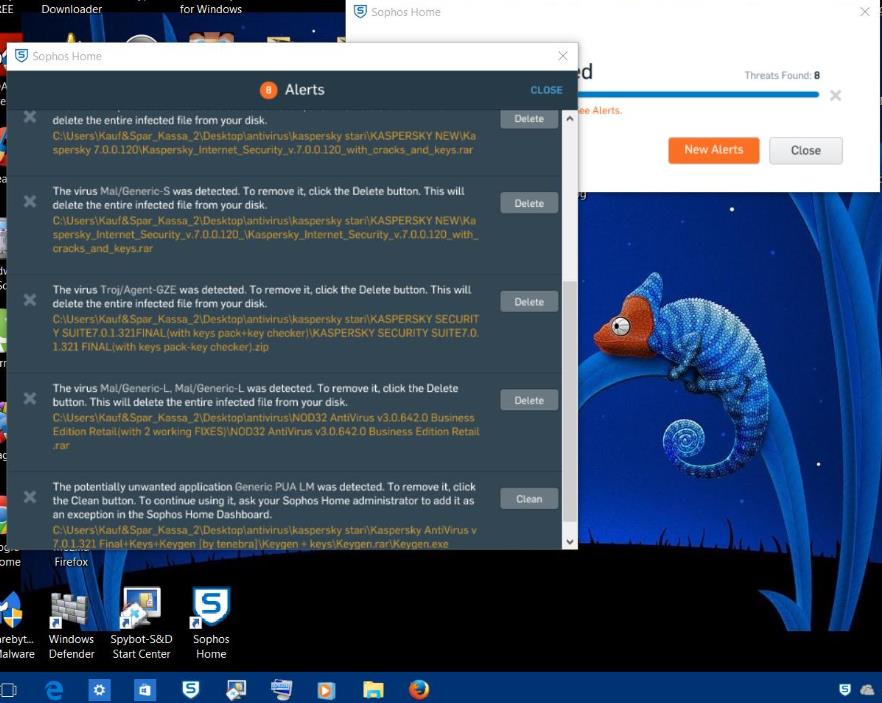The width and height of the screenshot is (882, 703).
Task: Delete the Mal/Generic-L NOD32 file
Action: coord(529,400)
